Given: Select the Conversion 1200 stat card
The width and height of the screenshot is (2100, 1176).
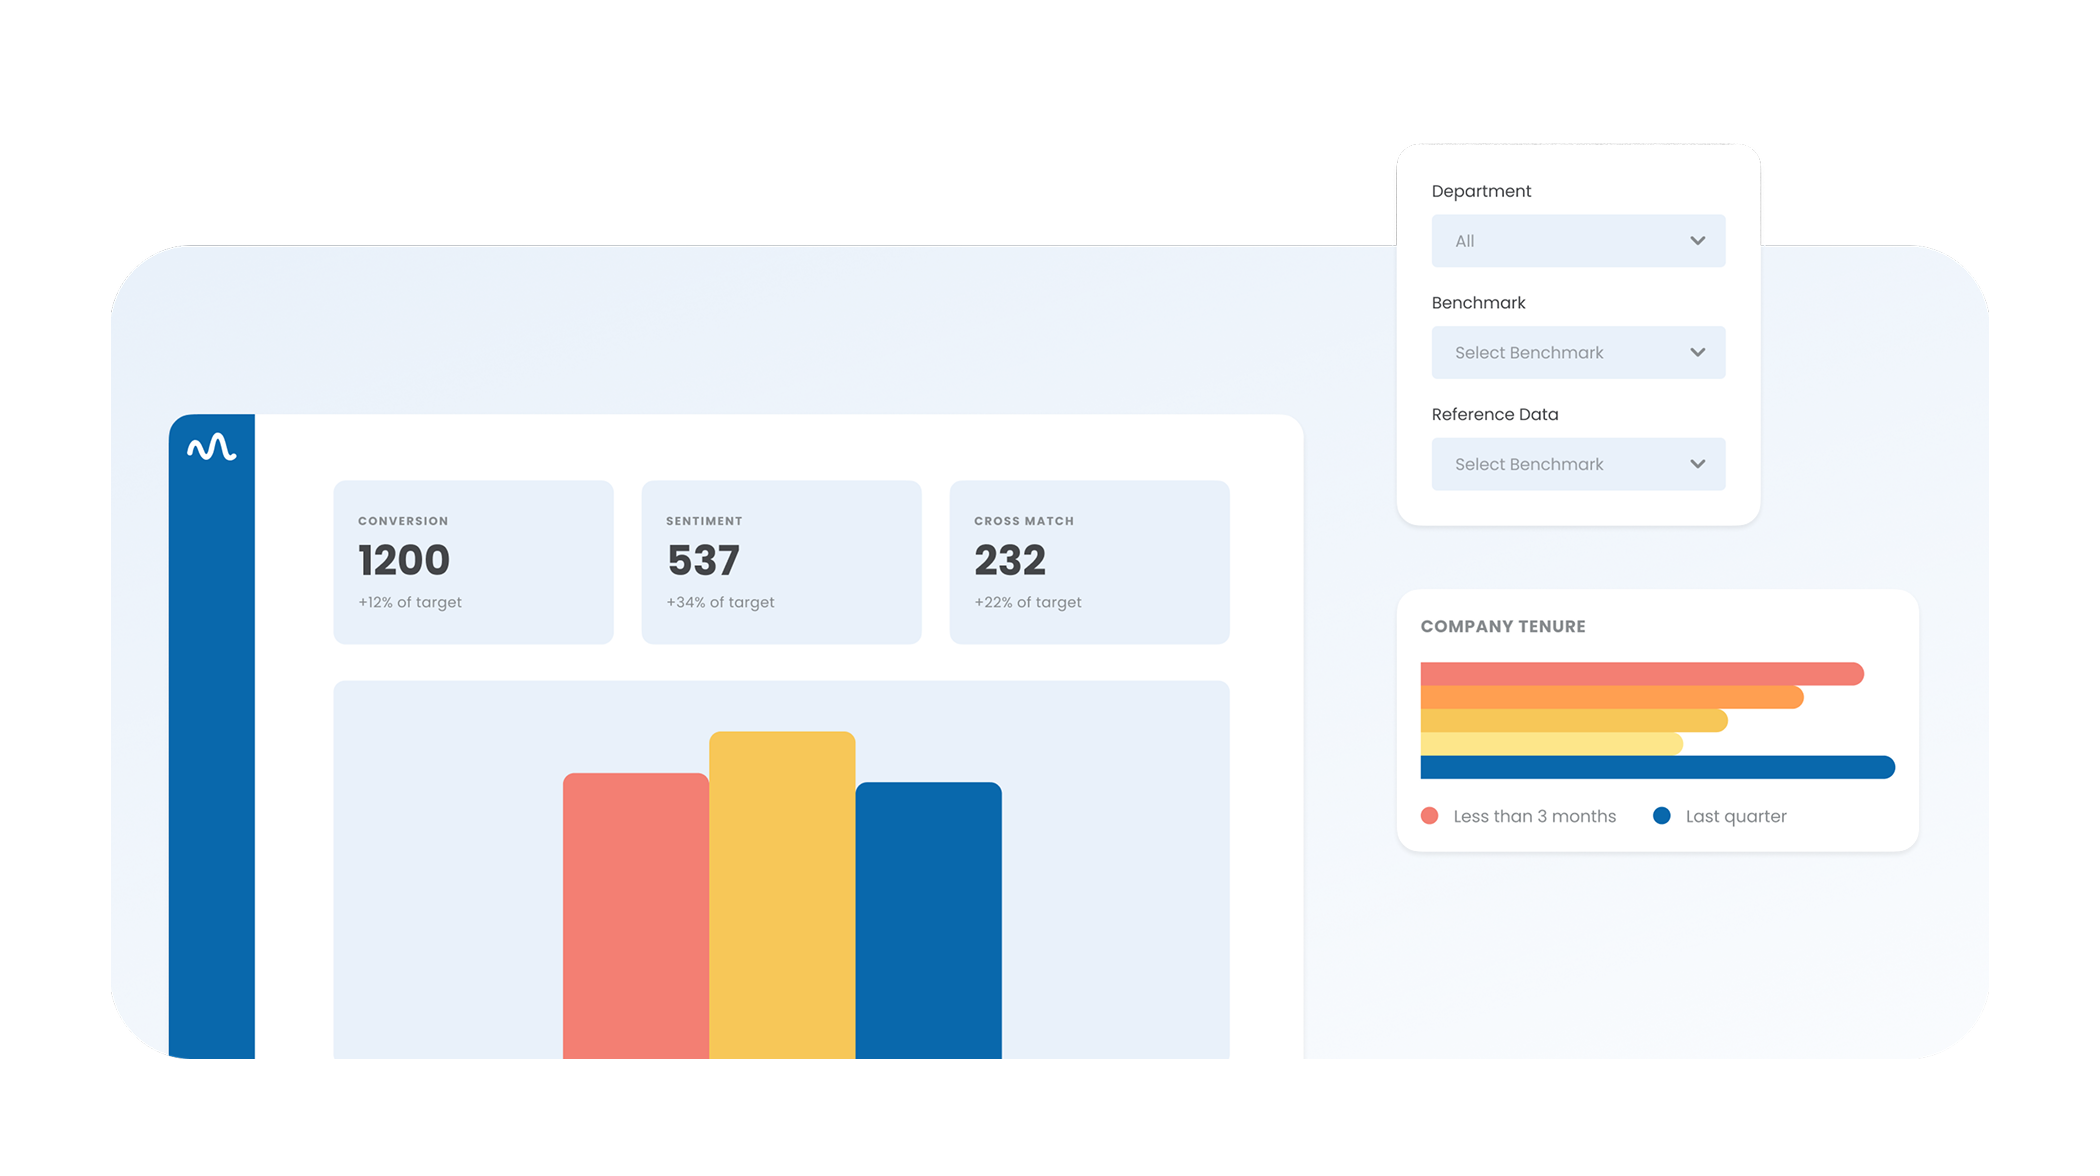Looking at the screenshot, I should [473, 562].
